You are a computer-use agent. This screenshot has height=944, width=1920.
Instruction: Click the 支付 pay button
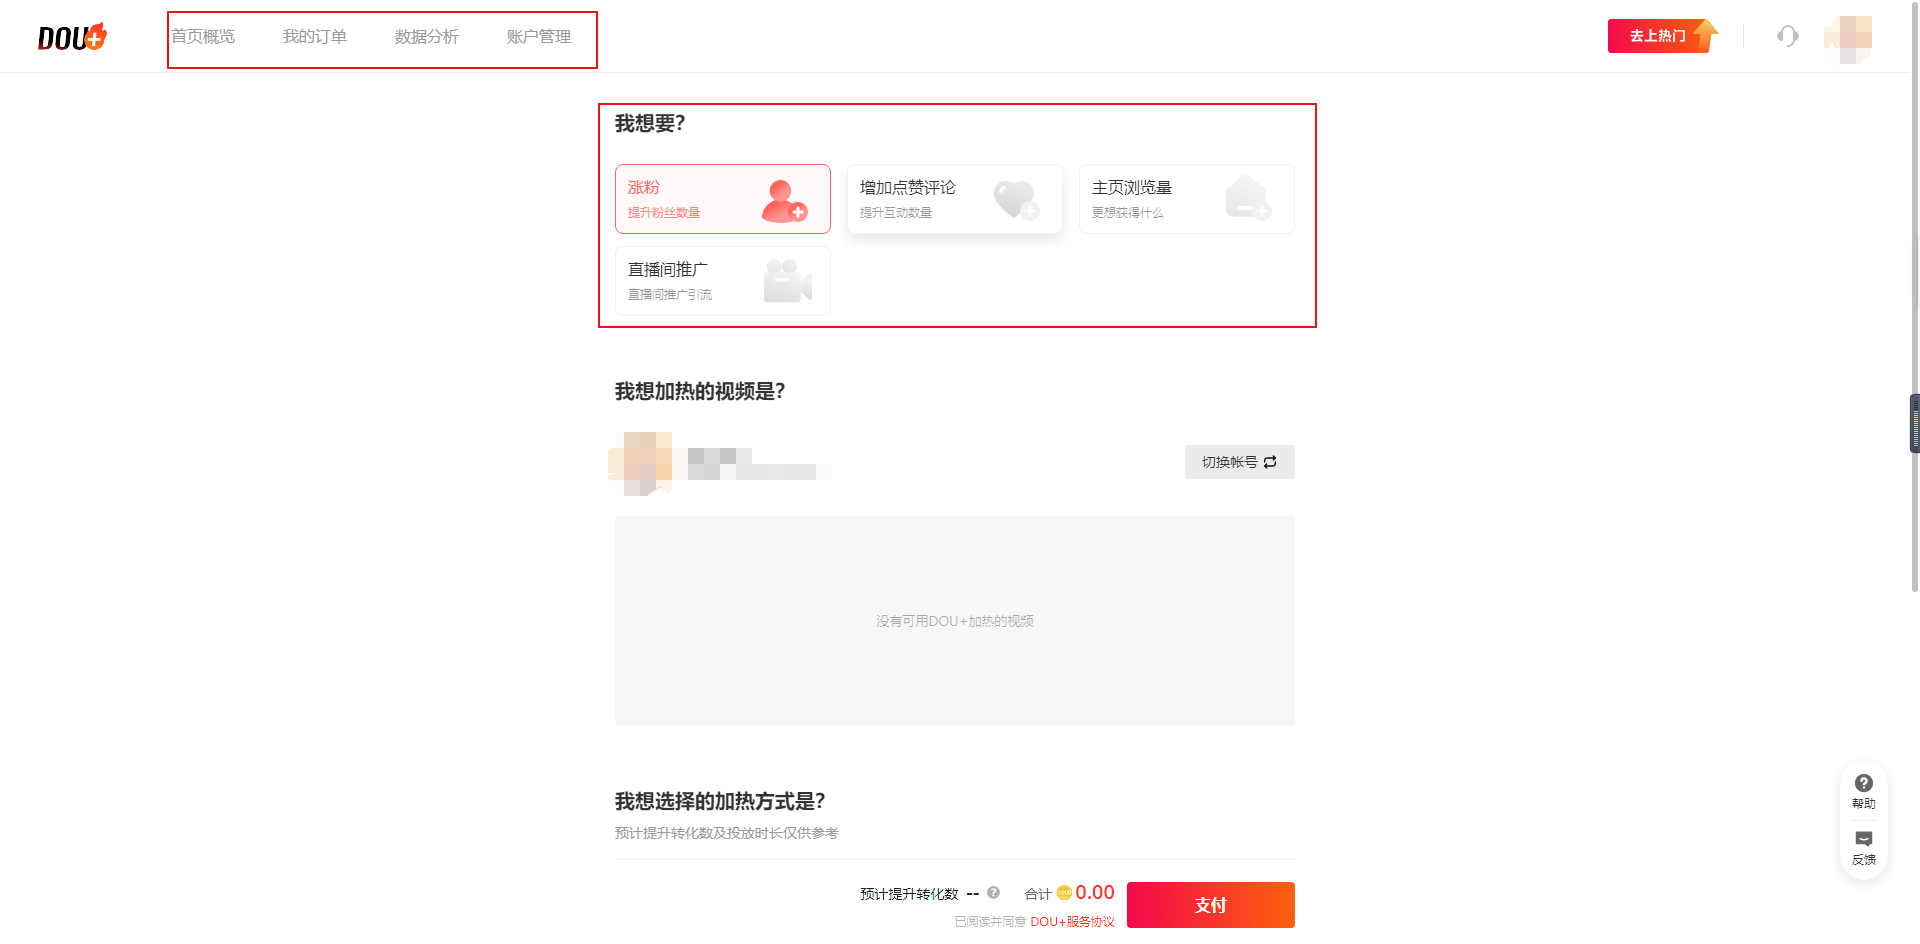[x=1210, y=905]
